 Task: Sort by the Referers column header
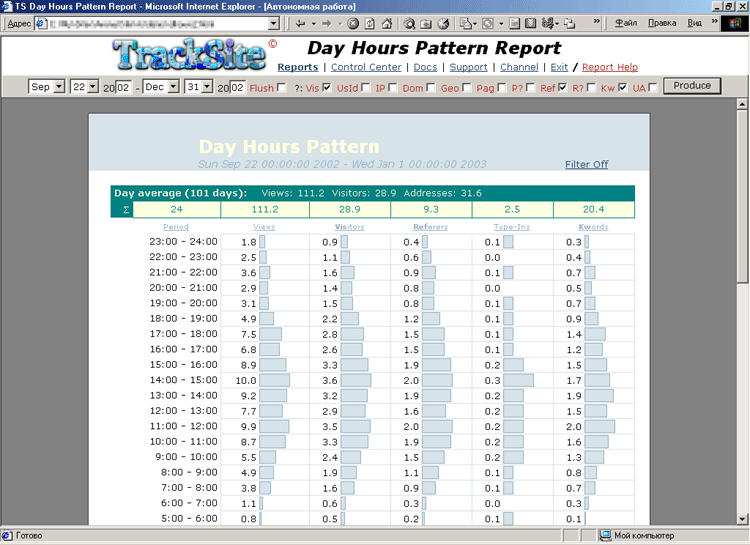(x=430, y=227)
